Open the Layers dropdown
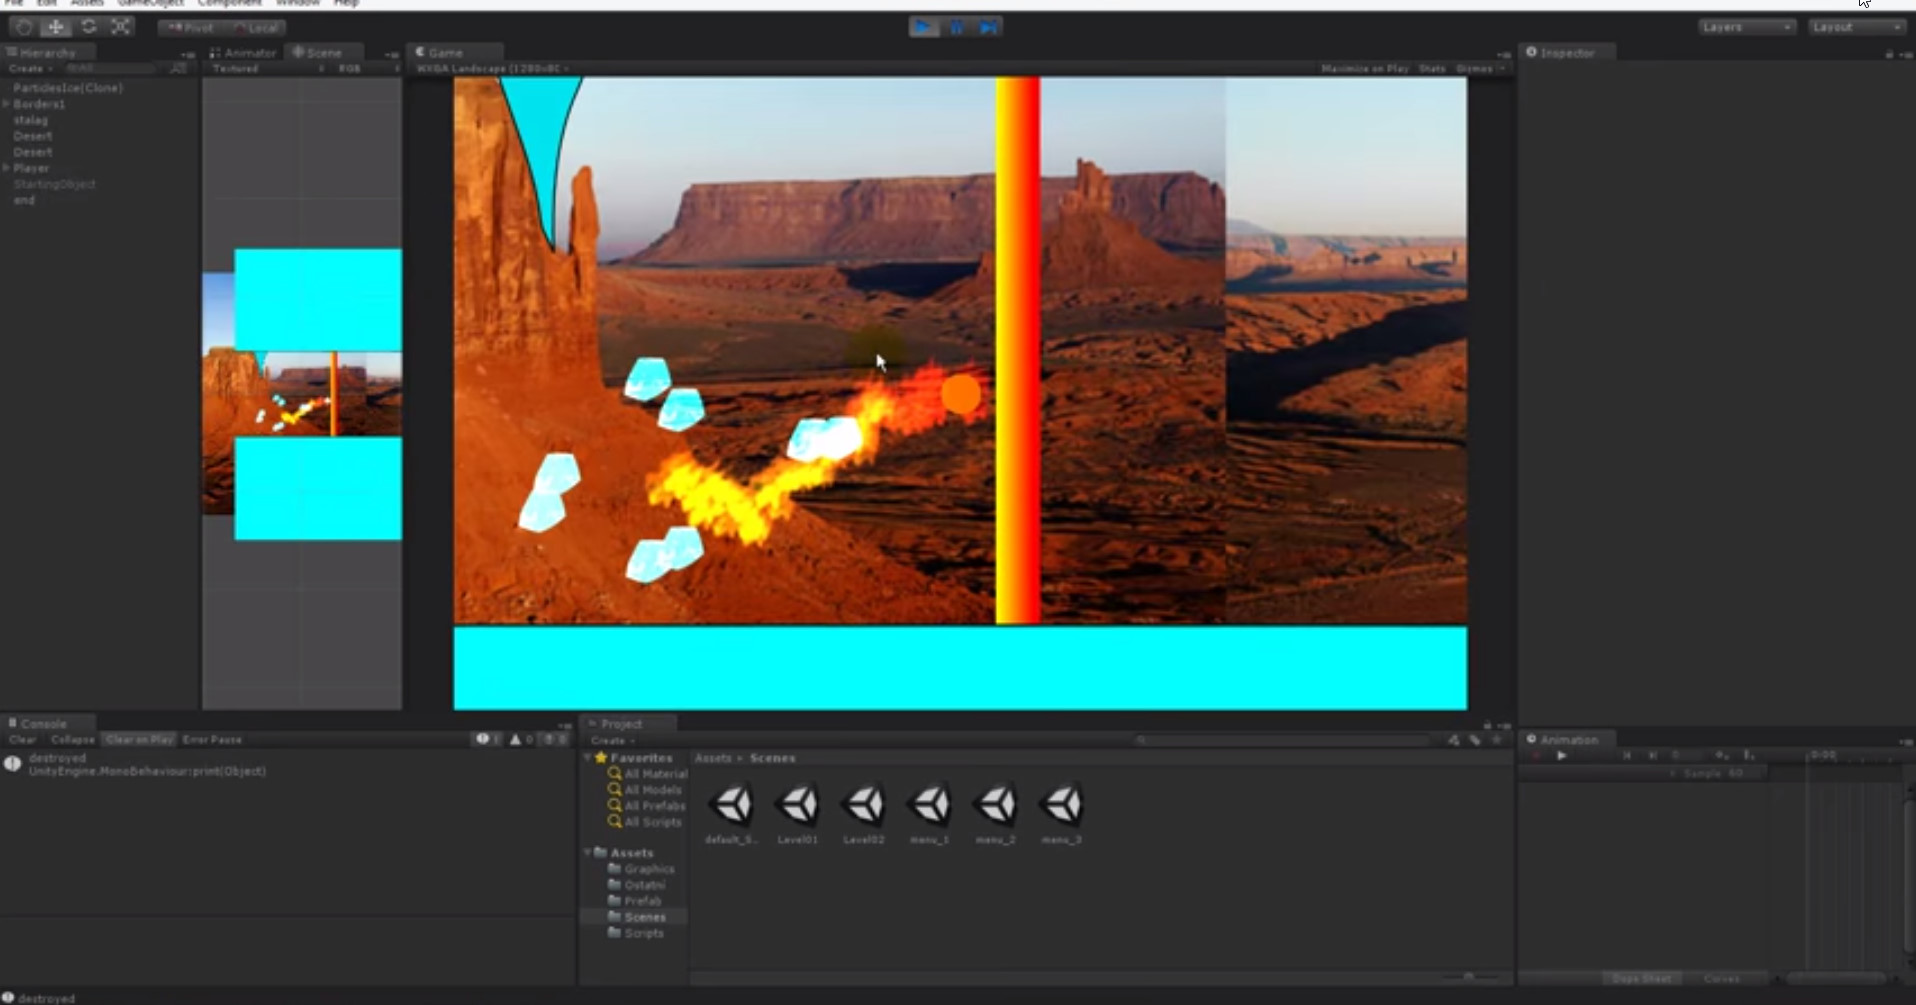 [1746, 27]
